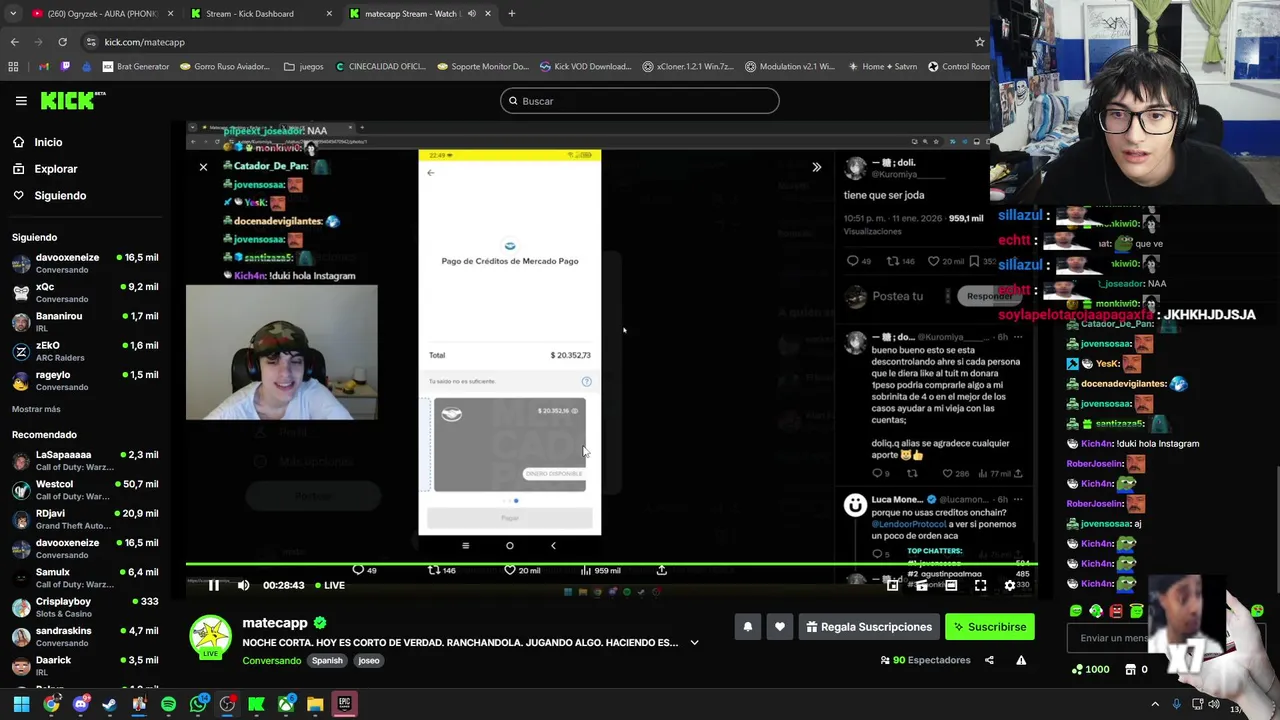Image resolution: width=1280 pixels, height=720 pixels.
Task: Go to the Kick logo homepage
Action: tap(72, 100)
